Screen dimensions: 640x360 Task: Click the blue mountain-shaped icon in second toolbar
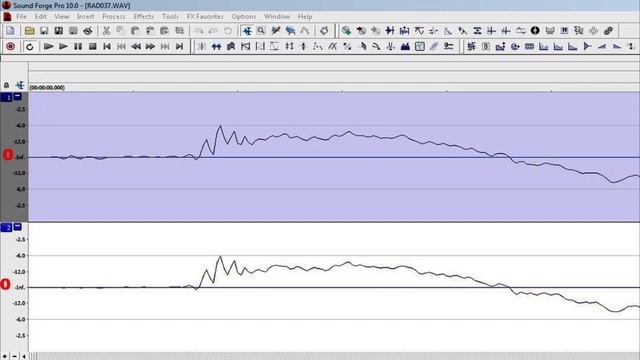(x=405, y=47)
